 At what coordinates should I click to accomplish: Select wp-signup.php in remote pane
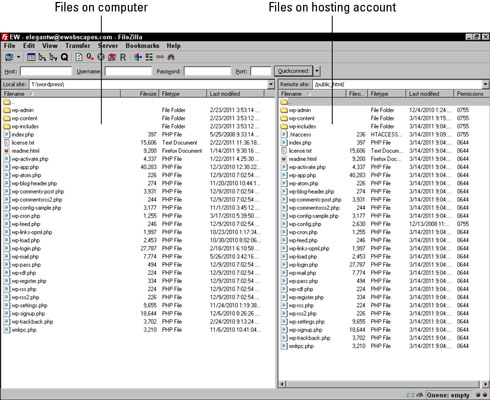306,330
